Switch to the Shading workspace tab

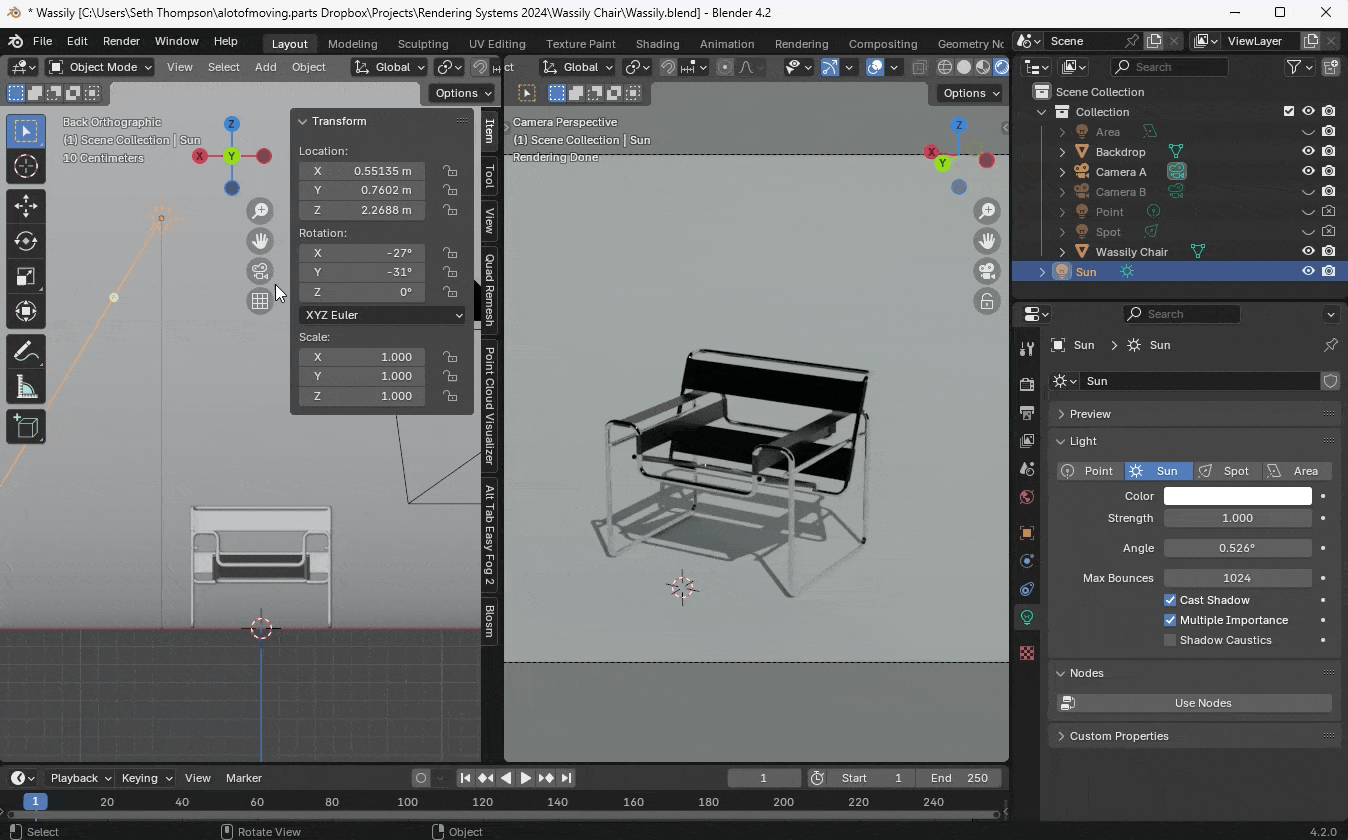657,44
